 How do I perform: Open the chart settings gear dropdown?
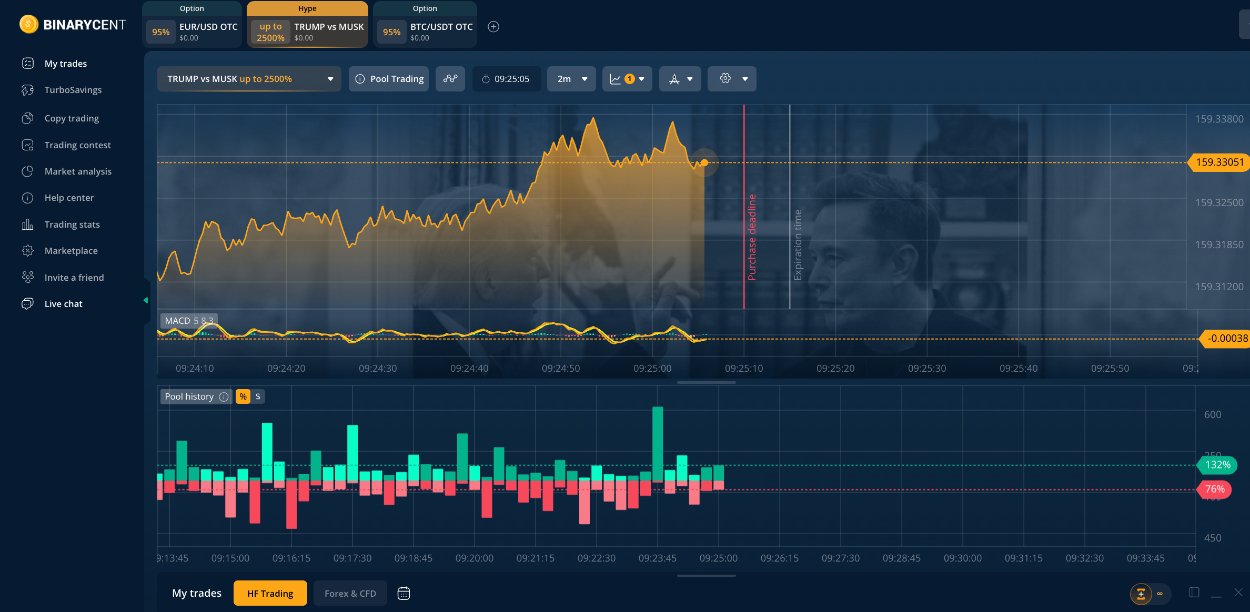coord(732,79)
